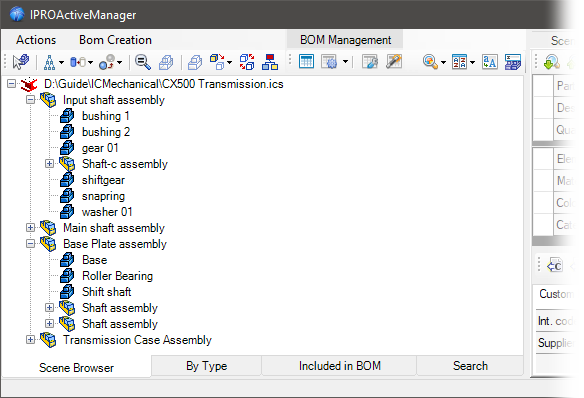This screenshot has width=584, height=398.
Task: Click the aA text case icon
Action: (489, 62)
